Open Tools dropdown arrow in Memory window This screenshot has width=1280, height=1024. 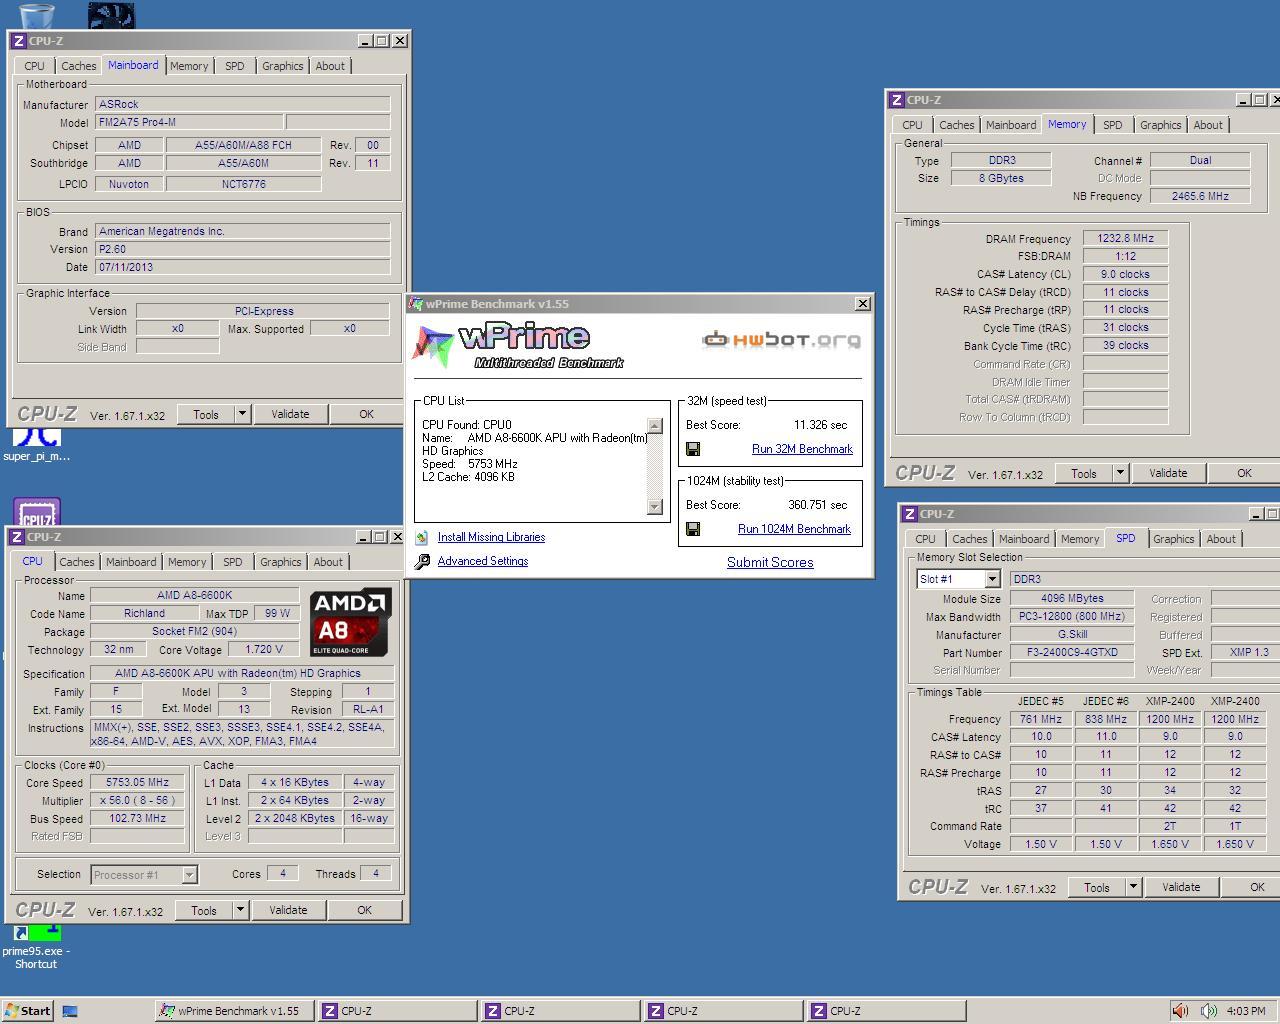click(1120, 473)
